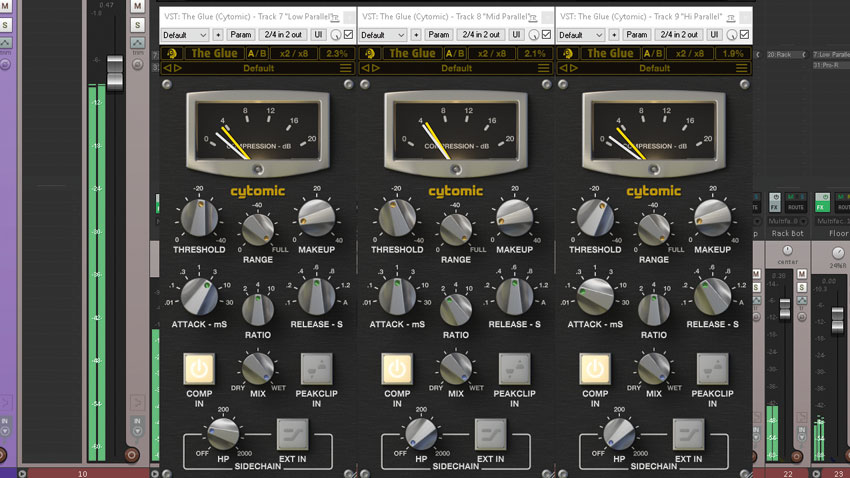Viewport: 850px width, 478px height.
Task: Open the green FX button on Floor track
Action: click(822, 202)
